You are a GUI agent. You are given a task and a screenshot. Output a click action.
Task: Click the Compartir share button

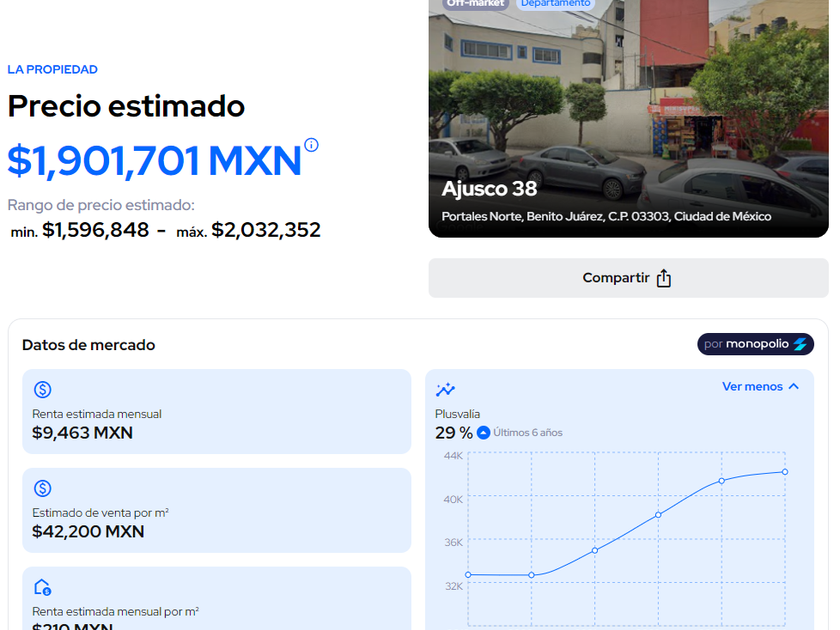[x=628, y=278]
